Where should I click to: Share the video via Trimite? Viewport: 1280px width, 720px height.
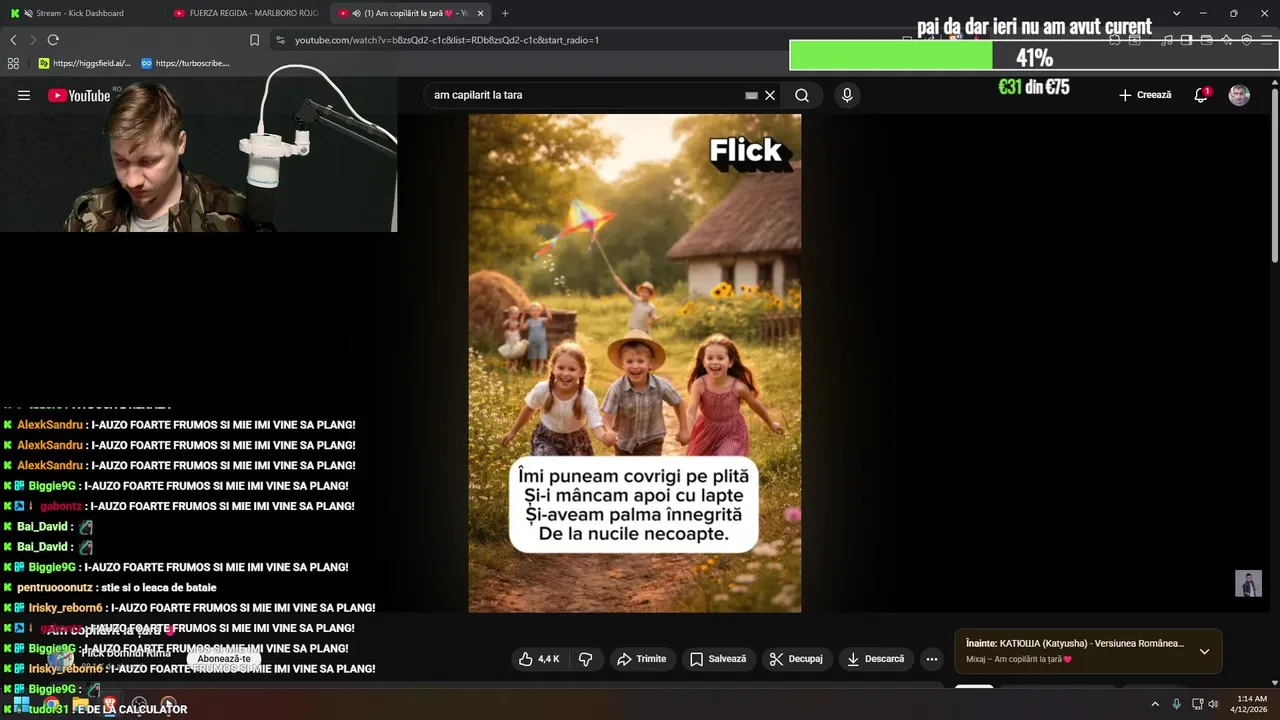642,659
